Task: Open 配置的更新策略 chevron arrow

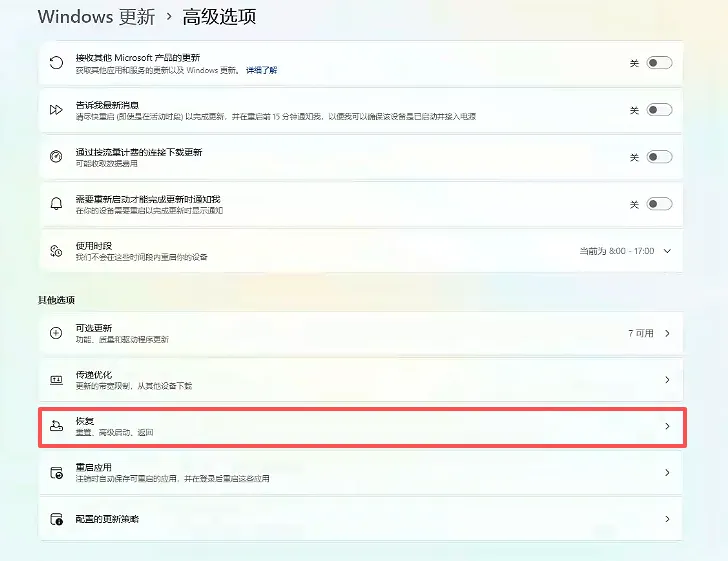Action: coord(667,519)
